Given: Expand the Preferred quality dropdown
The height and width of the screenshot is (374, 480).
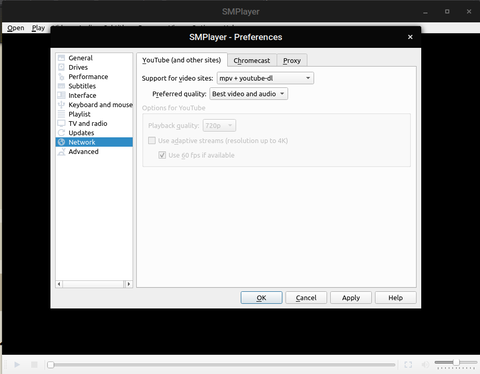Looking at the screenshot, I should click(x=249, y=94).
